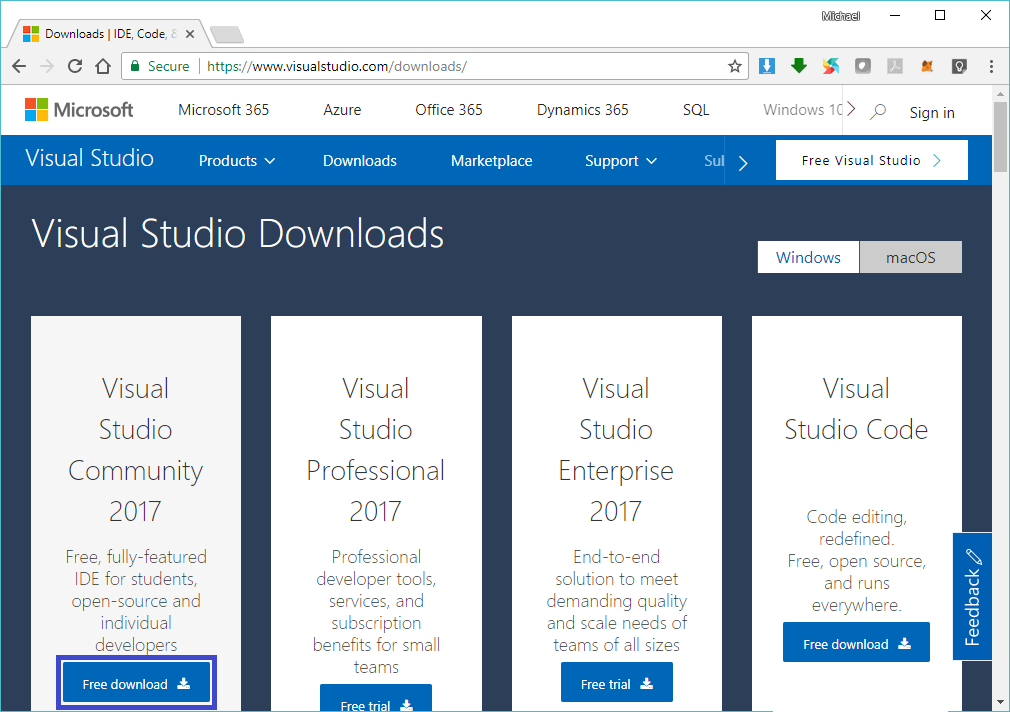Select the macOS platform tab
The height and width of the screenshot is (712, 1010).
(910, 257)
